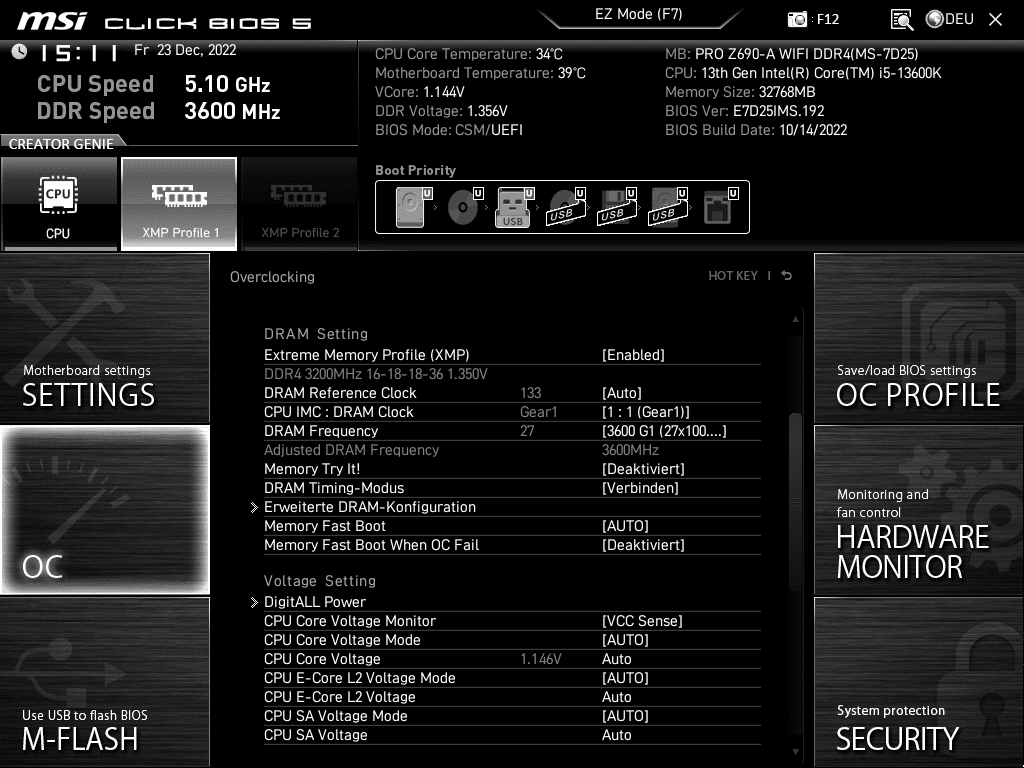Click the Overclocking list scrollbar thumb
1024x768 pixels.
795,503
